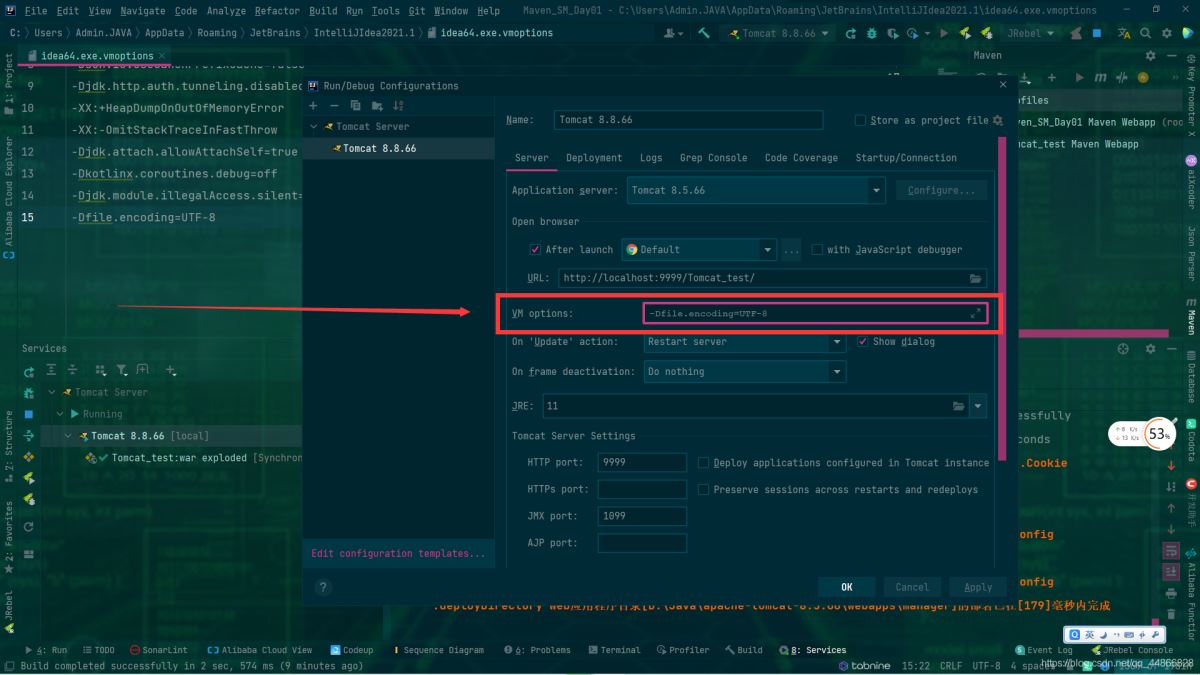This screenshot has width=1200, height=675.
Task: Open Search Everywhere with magnifier icon
Action: [1145, 32]
